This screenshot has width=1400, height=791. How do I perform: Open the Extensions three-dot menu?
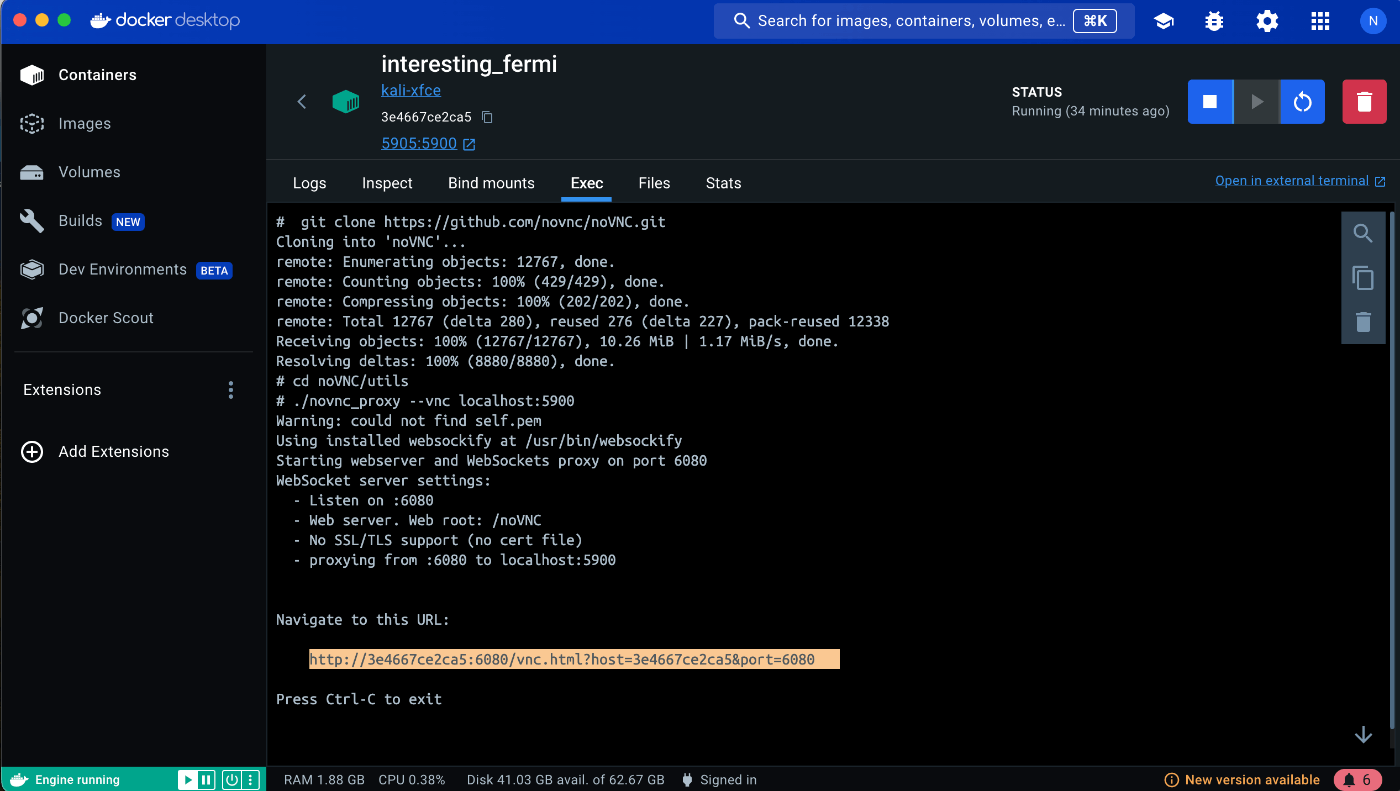(x=231, y=390)
